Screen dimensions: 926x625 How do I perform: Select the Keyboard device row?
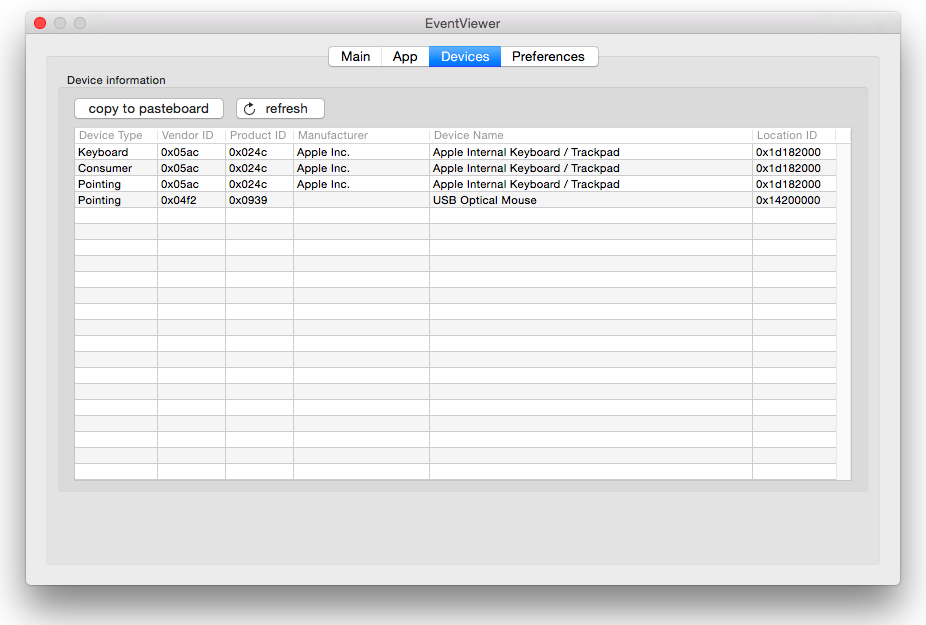coord(455,152)
